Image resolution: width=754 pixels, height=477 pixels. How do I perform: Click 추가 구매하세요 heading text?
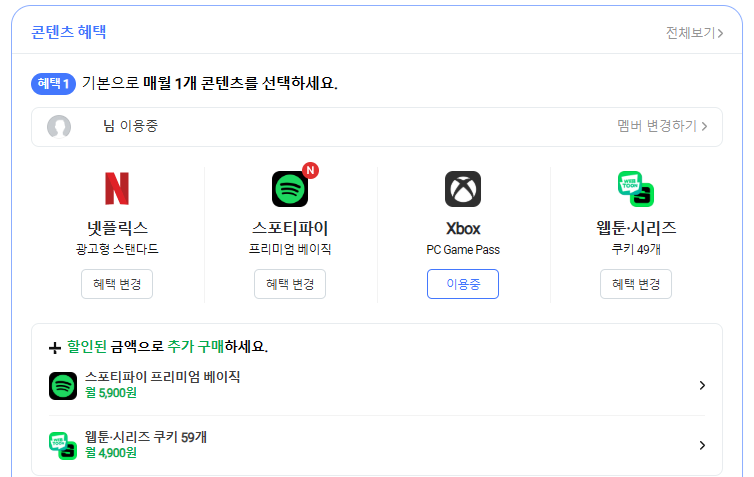pos(217,346)
